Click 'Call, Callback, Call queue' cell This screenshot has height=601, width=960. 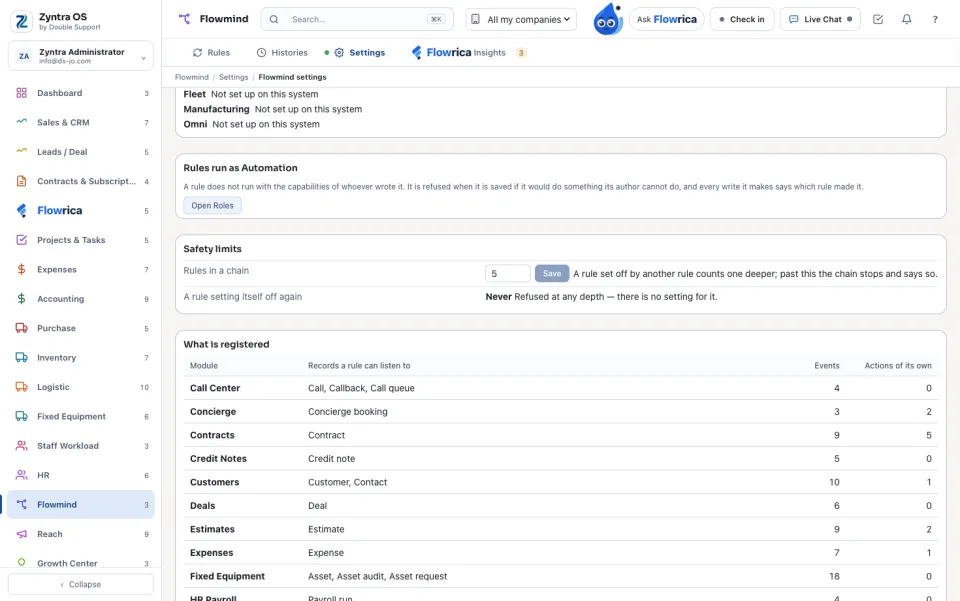click(361, 388)
